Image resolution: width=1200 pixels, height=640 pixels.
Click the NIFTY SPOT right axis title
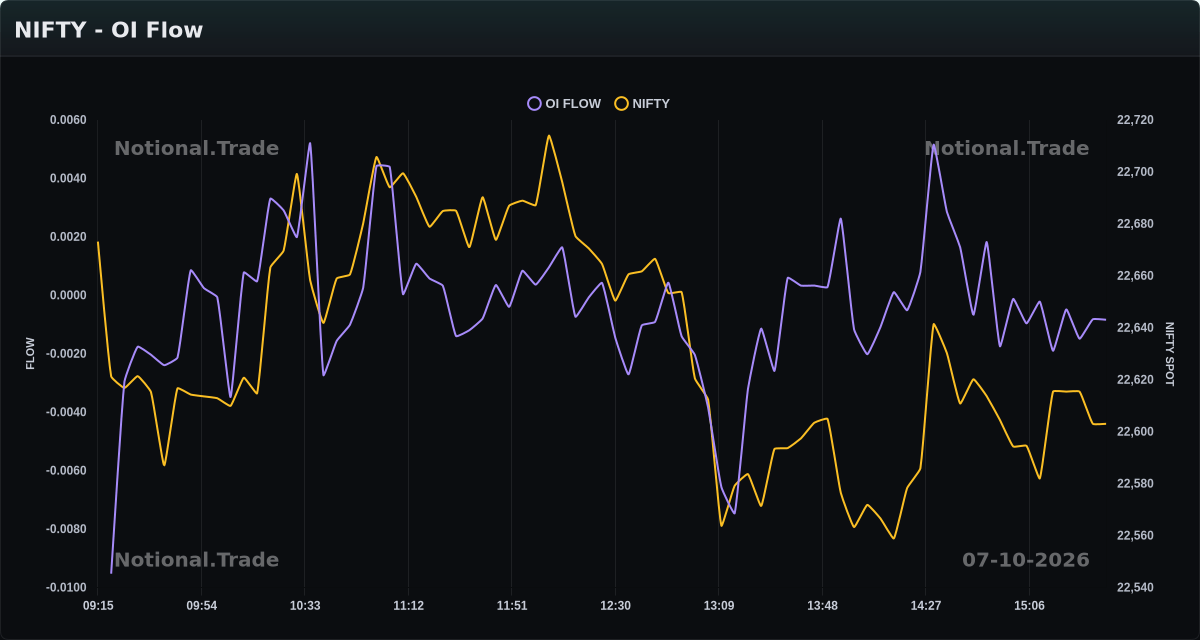(x=1170, y=354)
